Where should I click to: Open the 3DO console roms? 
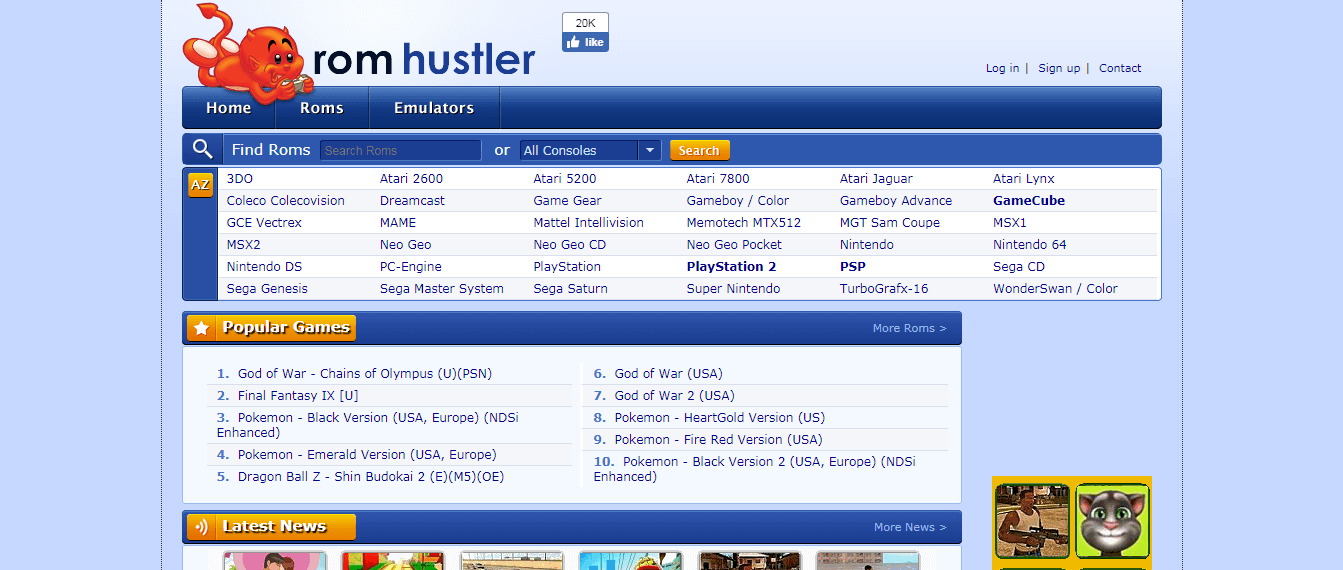(240, 179)
